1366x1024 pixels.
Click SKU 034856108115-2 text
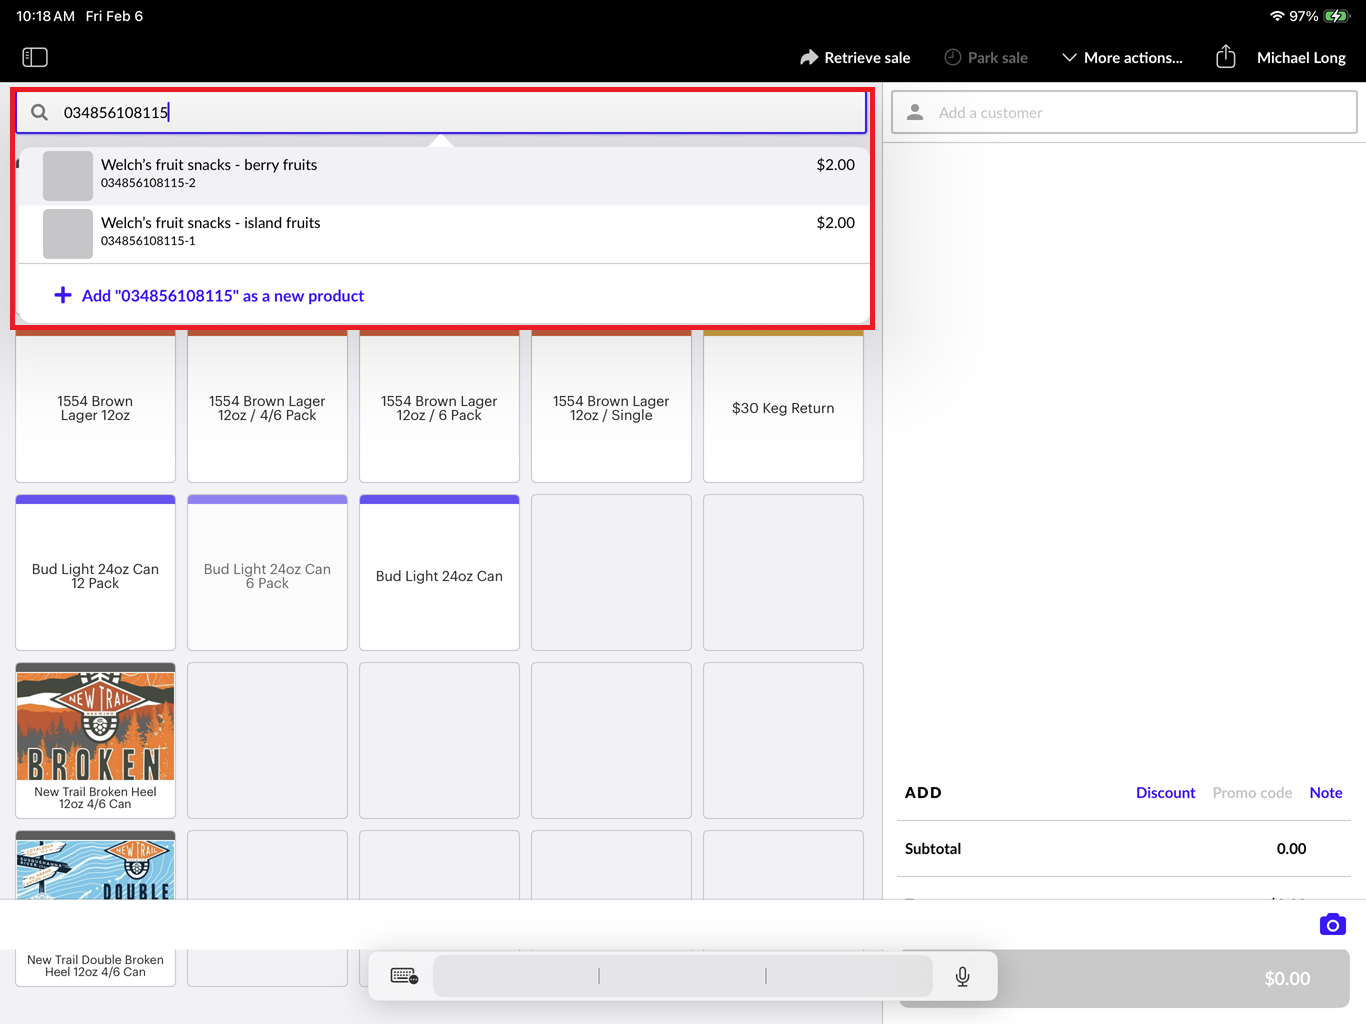(148, 183)
